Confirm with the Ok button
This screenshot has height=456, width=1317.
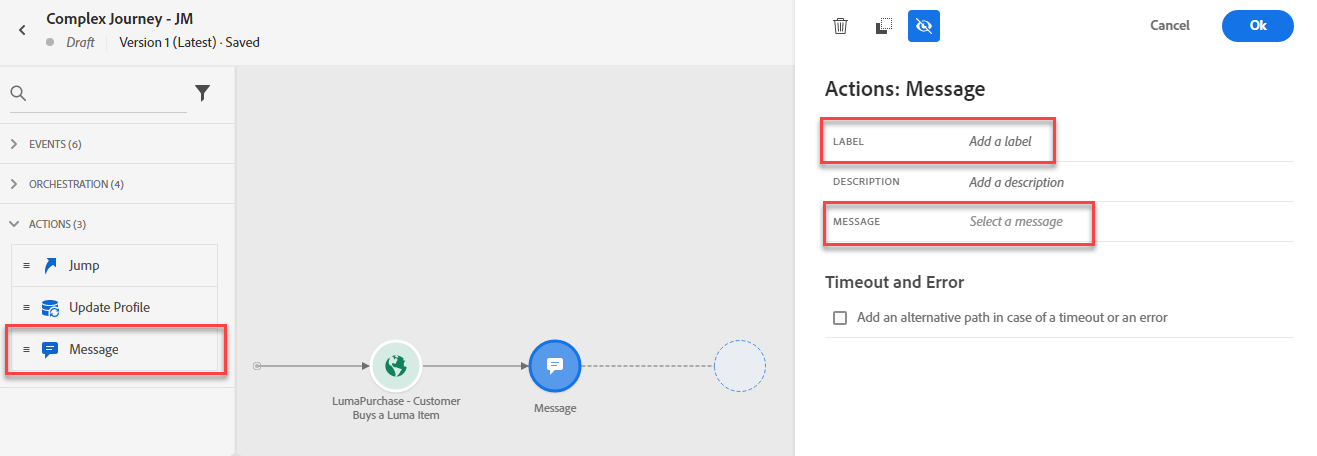(1258, 26)
